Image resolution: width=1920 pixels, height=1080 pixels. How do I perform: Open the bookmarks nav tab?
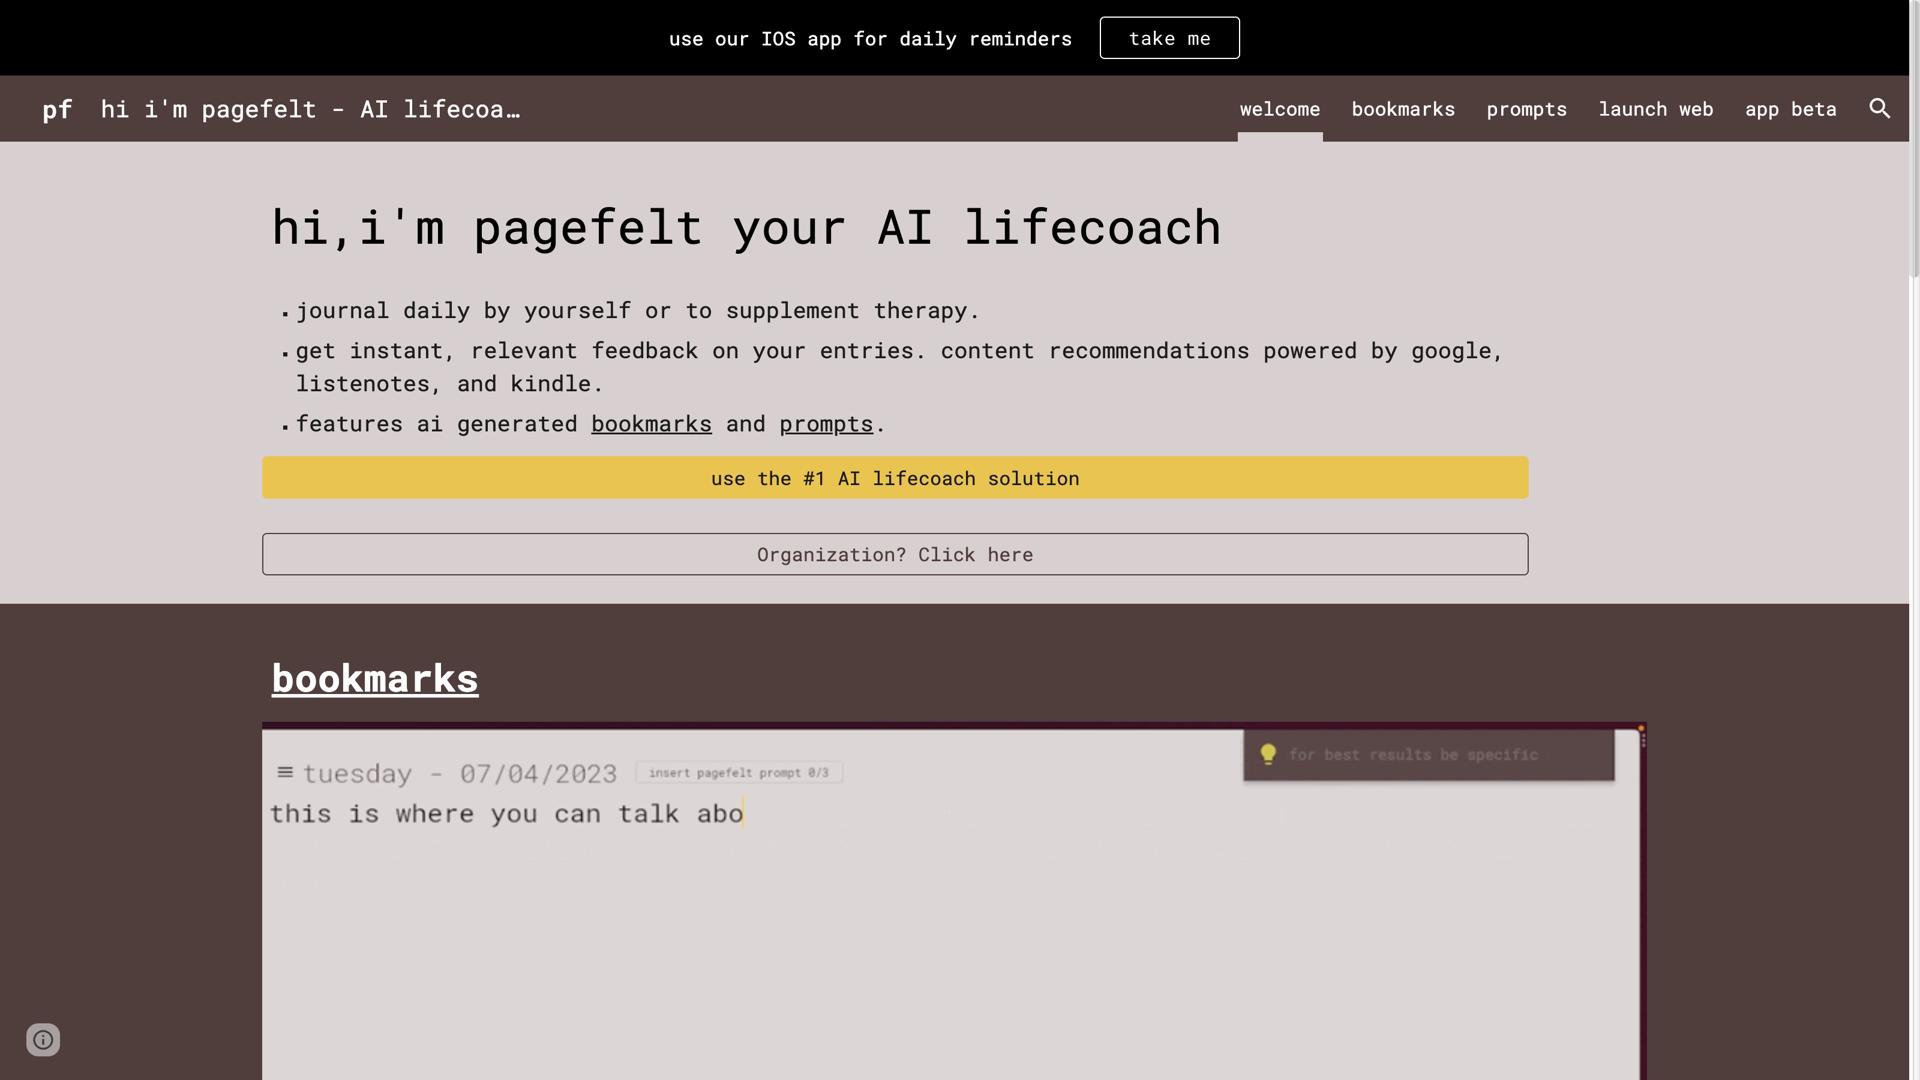[x=1402, y=109]
